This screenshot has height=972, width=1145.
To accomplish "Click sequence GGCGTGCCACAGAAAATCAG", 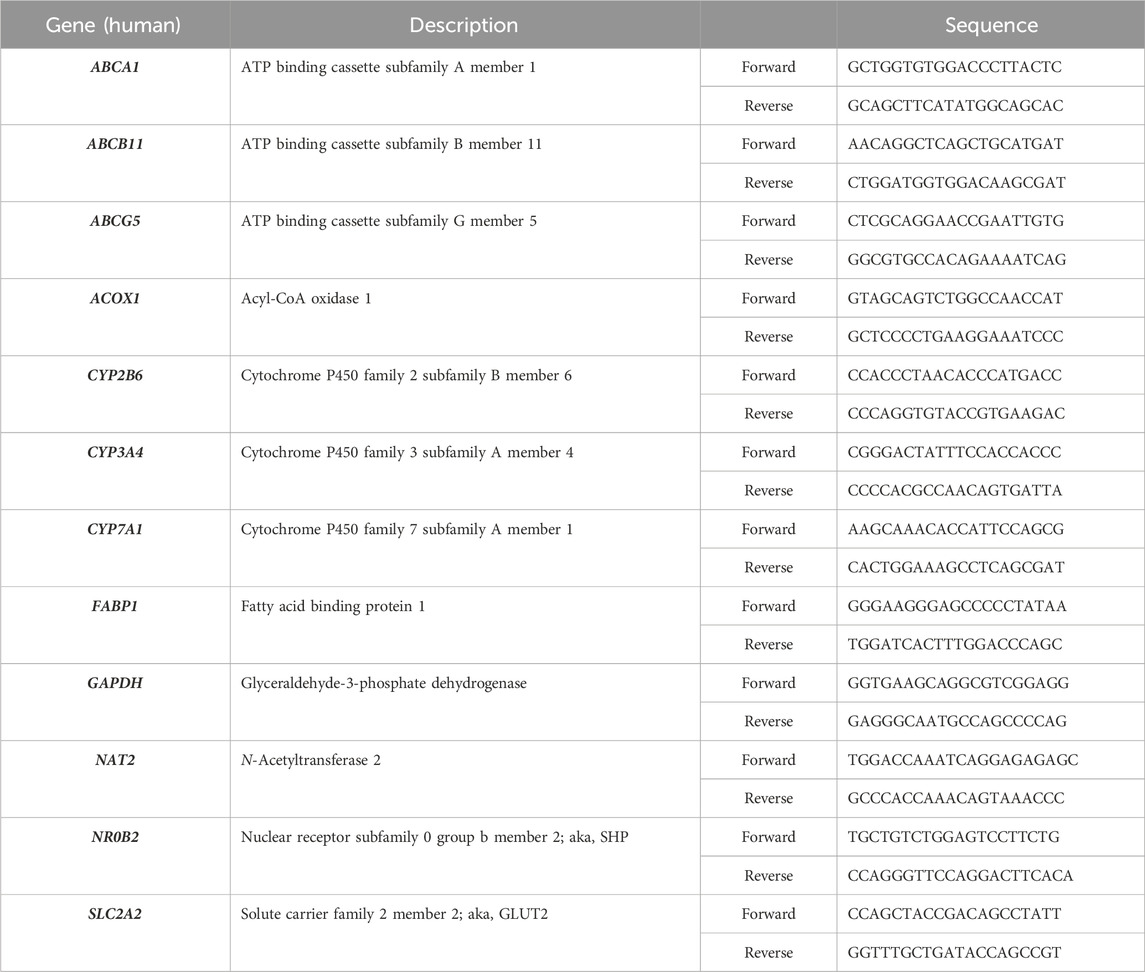I will coord(957,259).
